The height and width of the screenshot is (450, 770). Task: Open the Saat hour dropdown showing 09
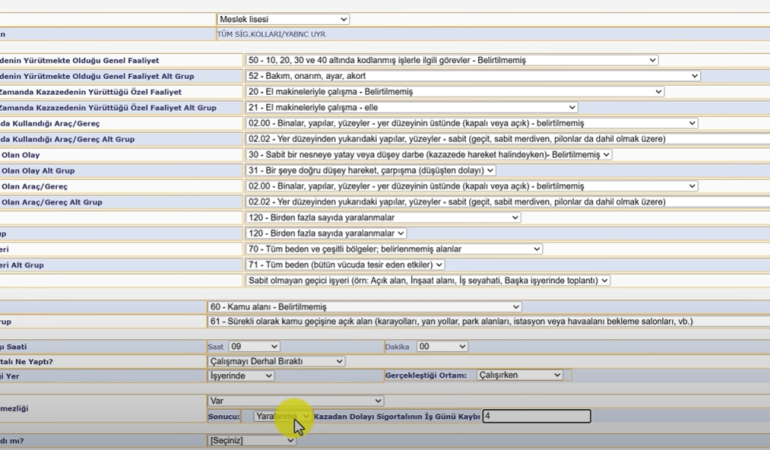pos(254,346)
